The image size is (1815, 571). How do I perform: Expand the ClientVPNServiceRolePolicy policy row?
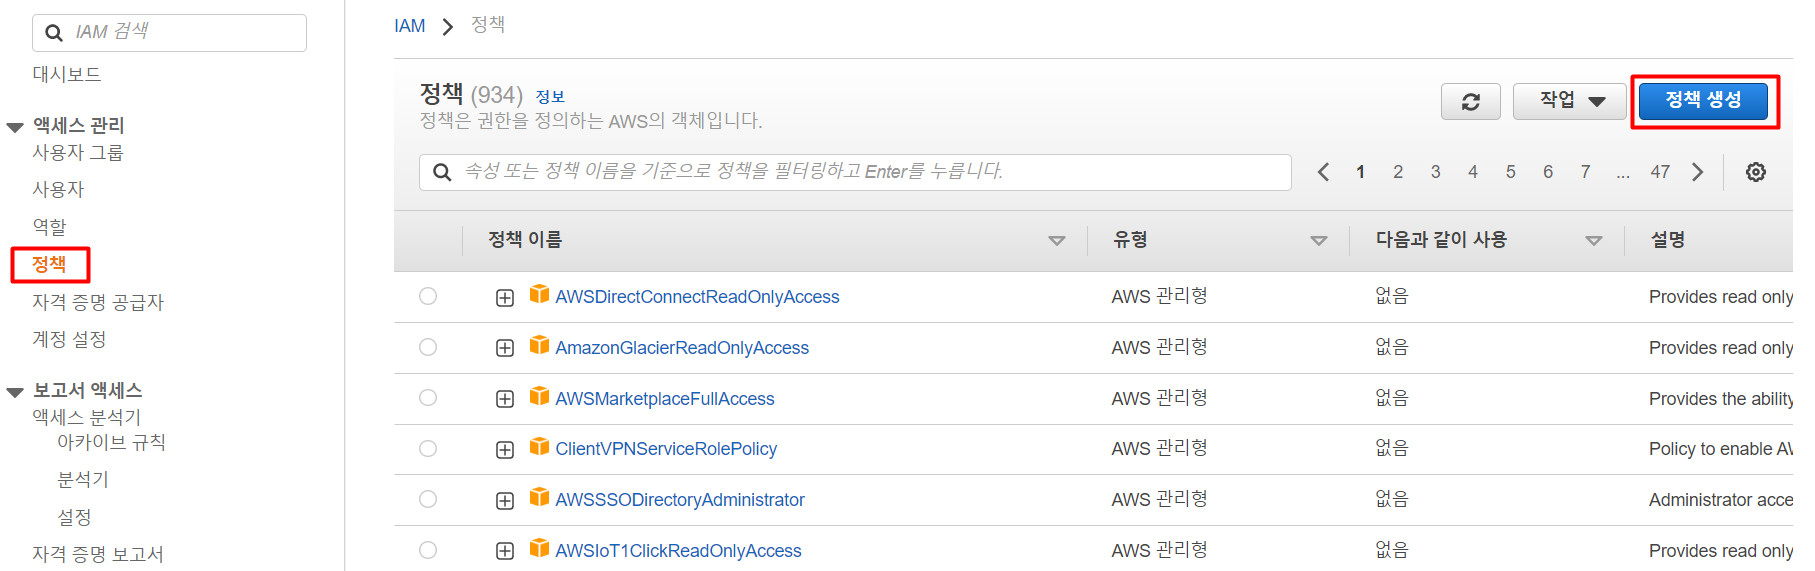[505, 450]
